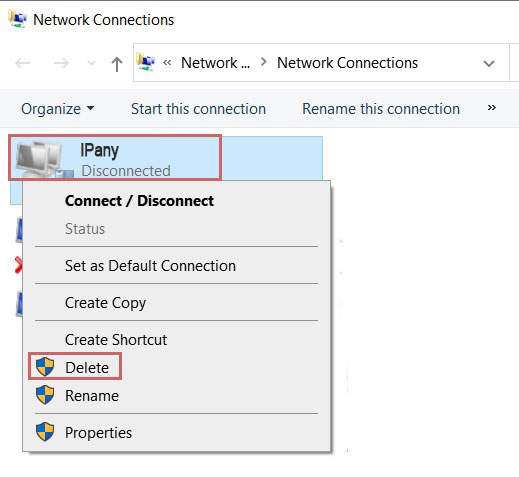This screenshot has height=477, width=519.
Task: Click the shield icon beside Rename
Action: [45, 395]
